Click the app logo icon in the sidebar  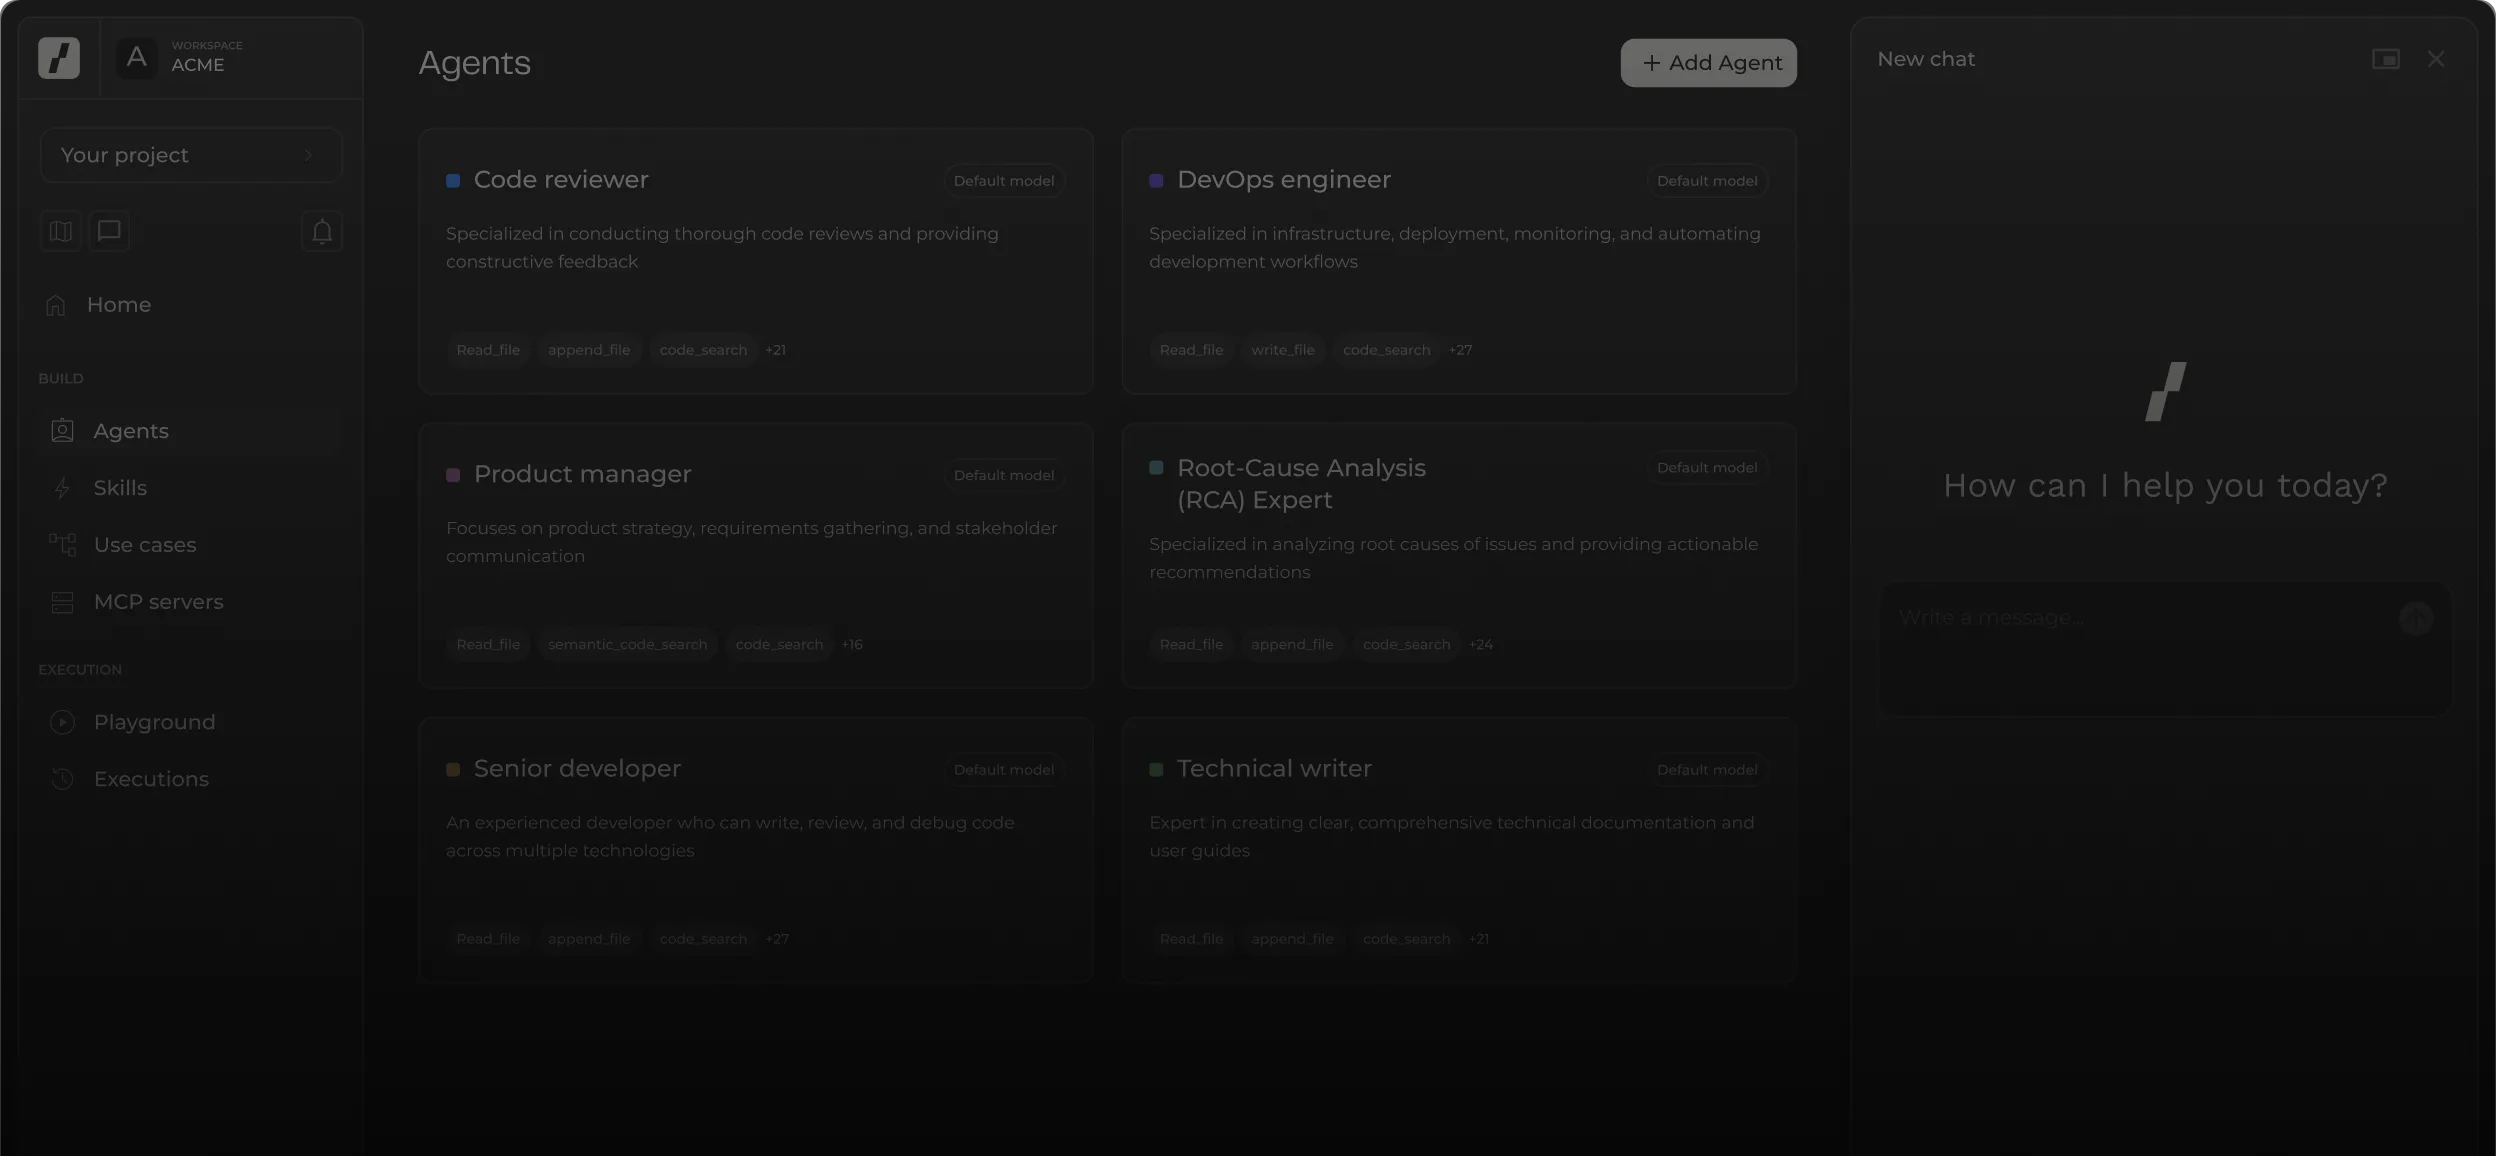pos(59,58)
